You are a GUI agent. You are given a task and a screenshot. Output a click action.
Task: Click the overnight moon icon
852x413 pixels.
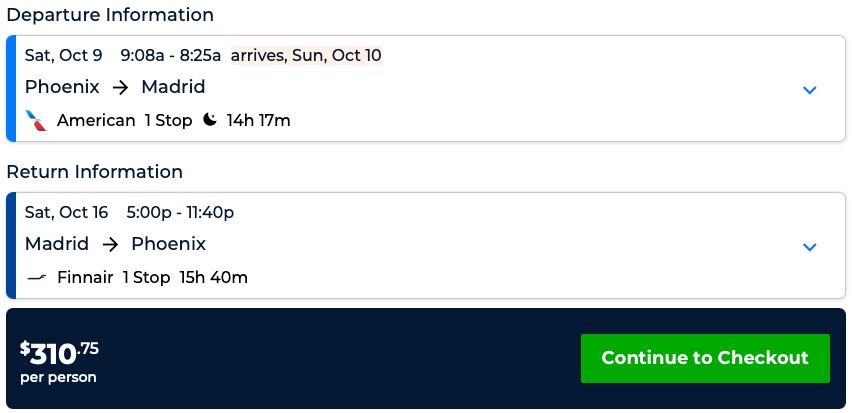[x=210, y=121]
